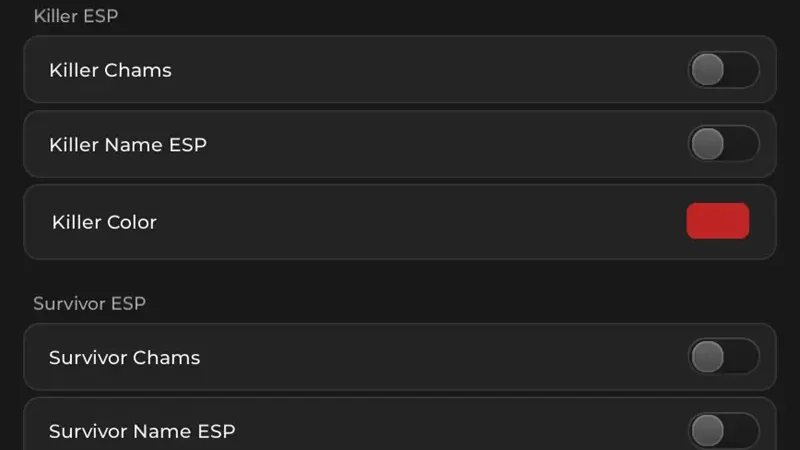Click the Survivor ESP section header

click(90, 304)
